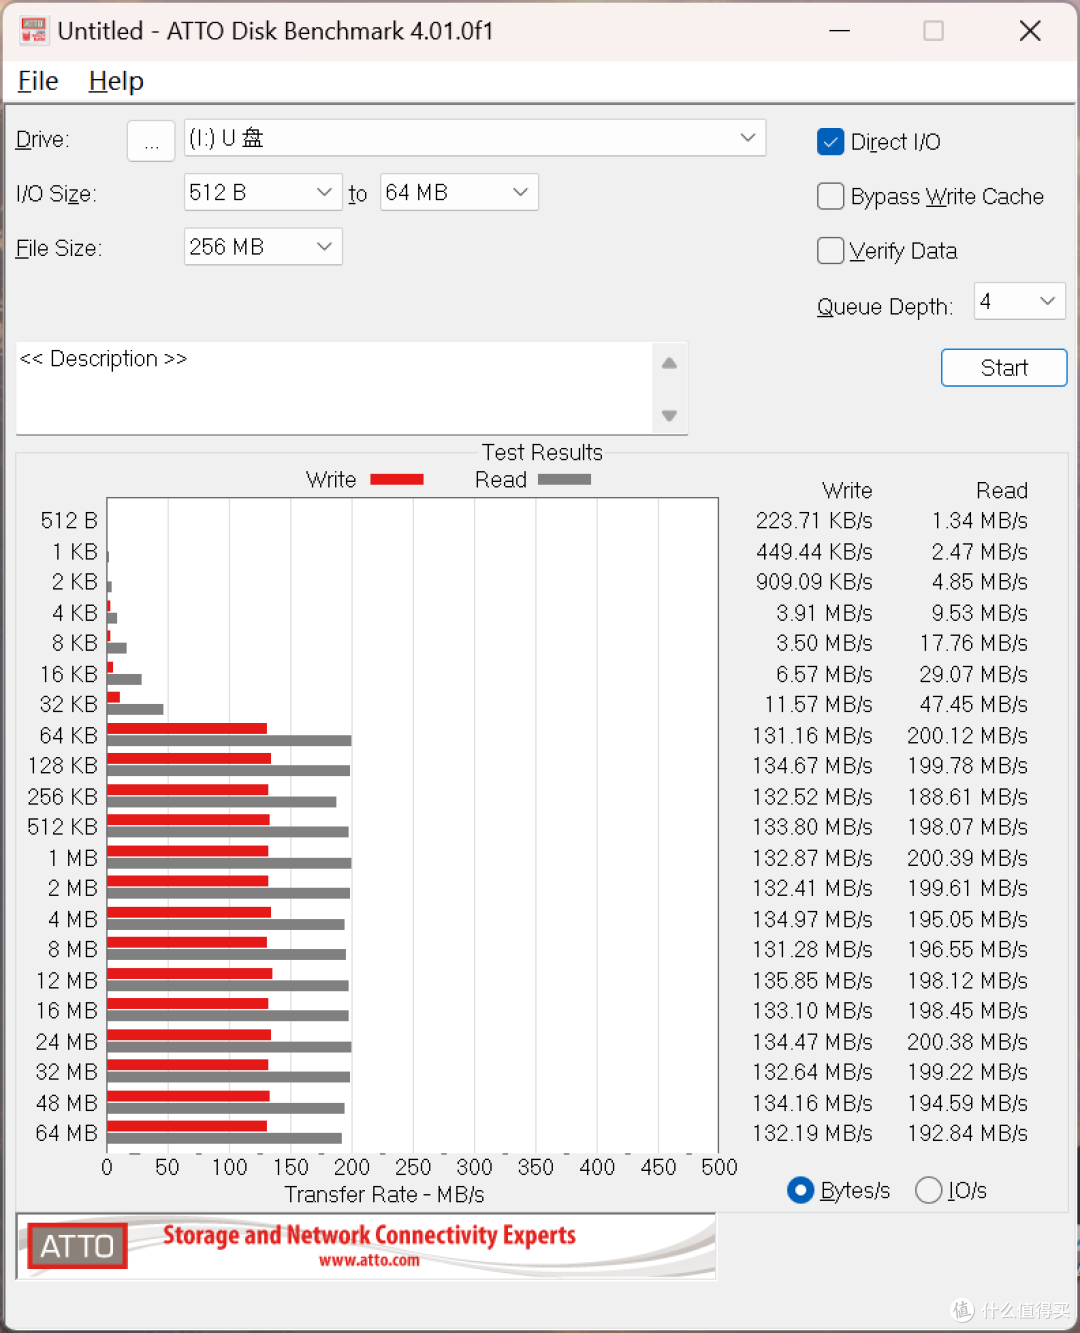The image size is (1080, 1333).
Task: Click the read value 1.34 MB/s
Action: point(980,521)
